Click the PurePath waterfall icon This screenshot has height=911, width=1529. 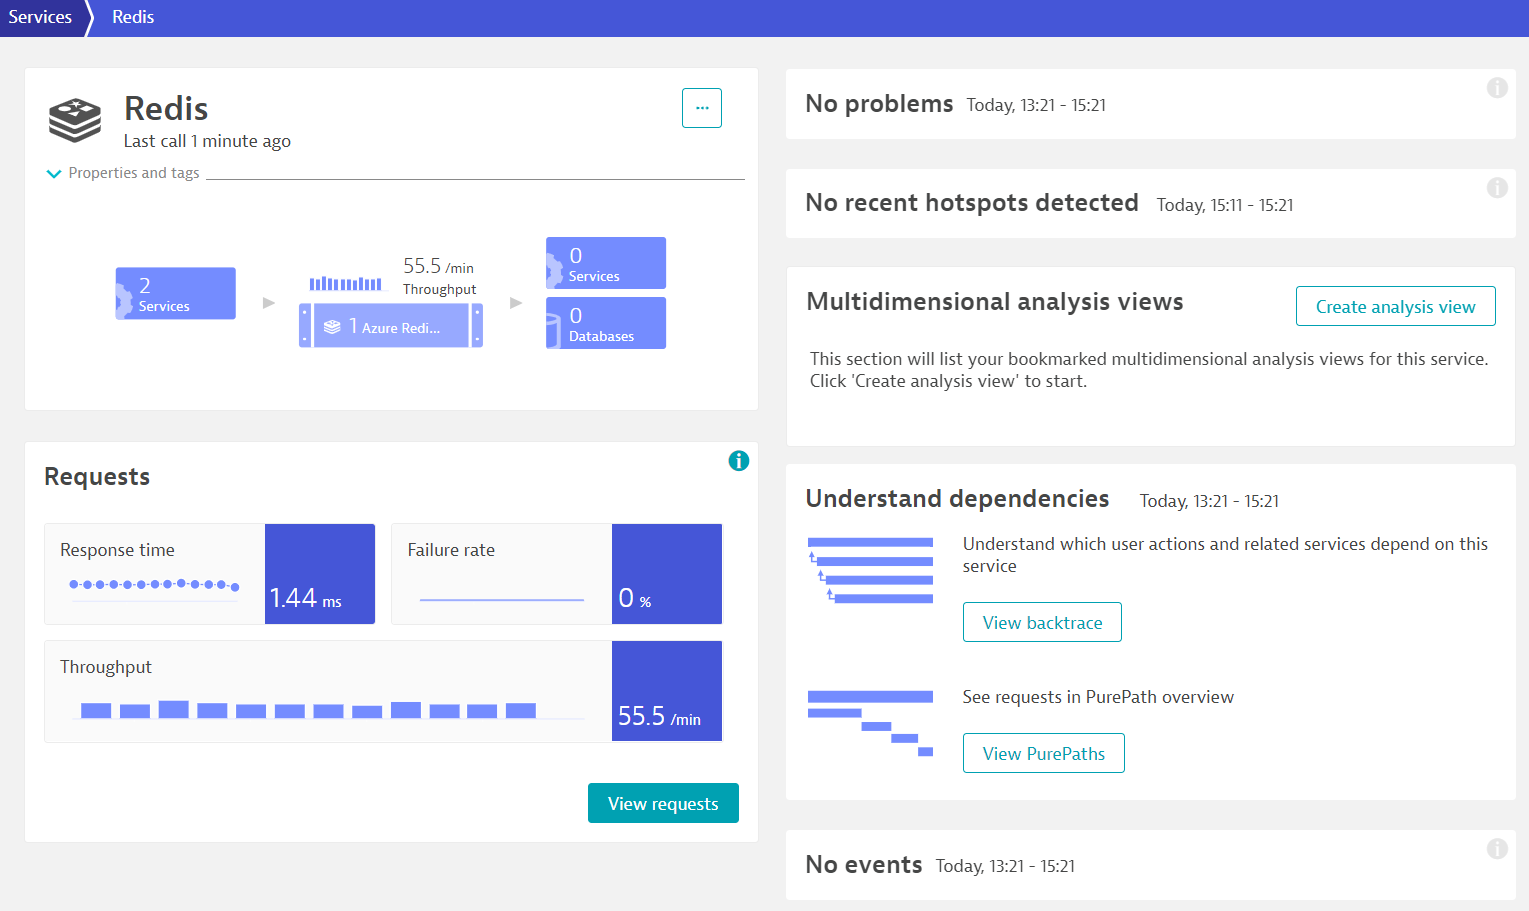point(870,723)
